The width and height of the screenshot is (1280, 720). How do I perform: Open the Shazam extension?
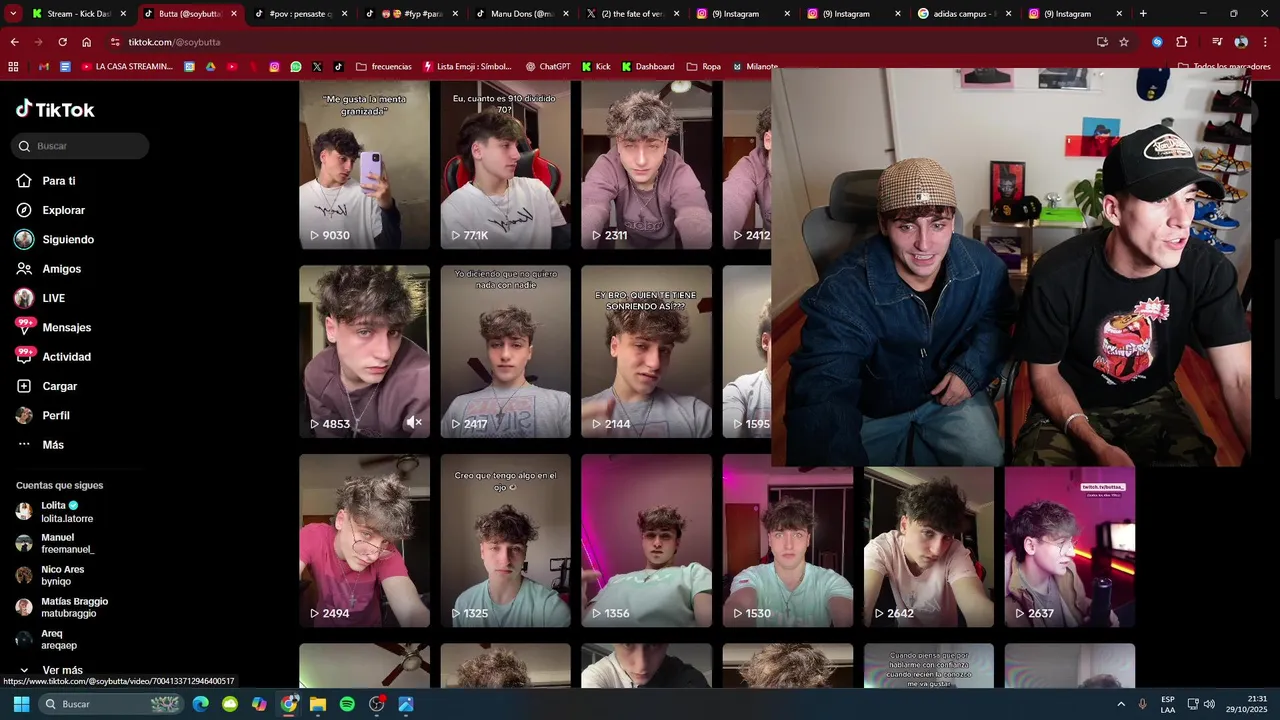point(1157,42)
